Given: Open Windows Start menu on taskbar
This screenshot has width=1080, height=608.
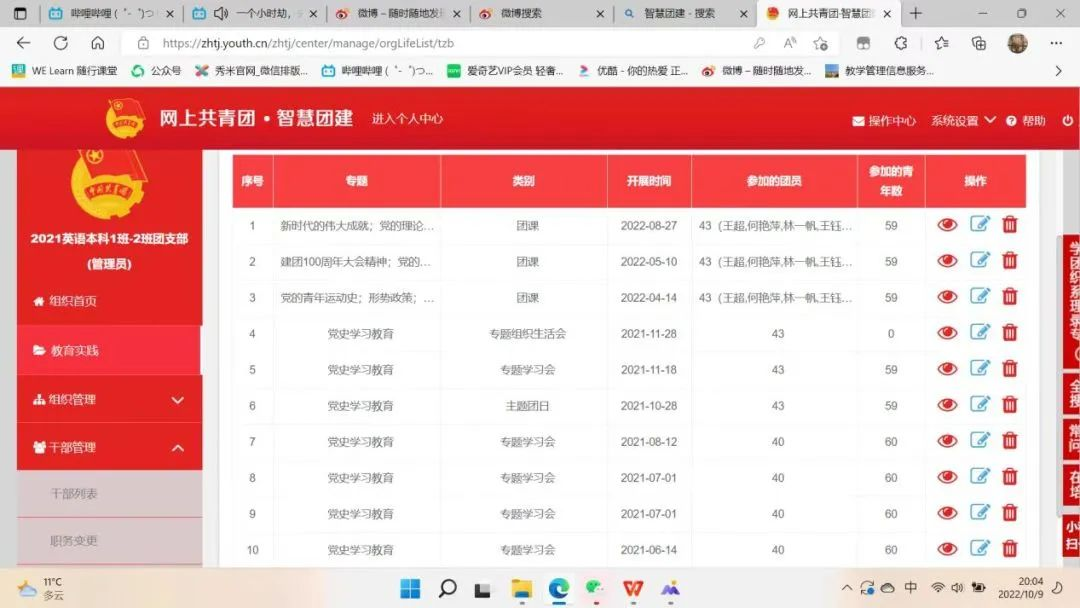Looking at the screenshot, I should tap(410, 588).
